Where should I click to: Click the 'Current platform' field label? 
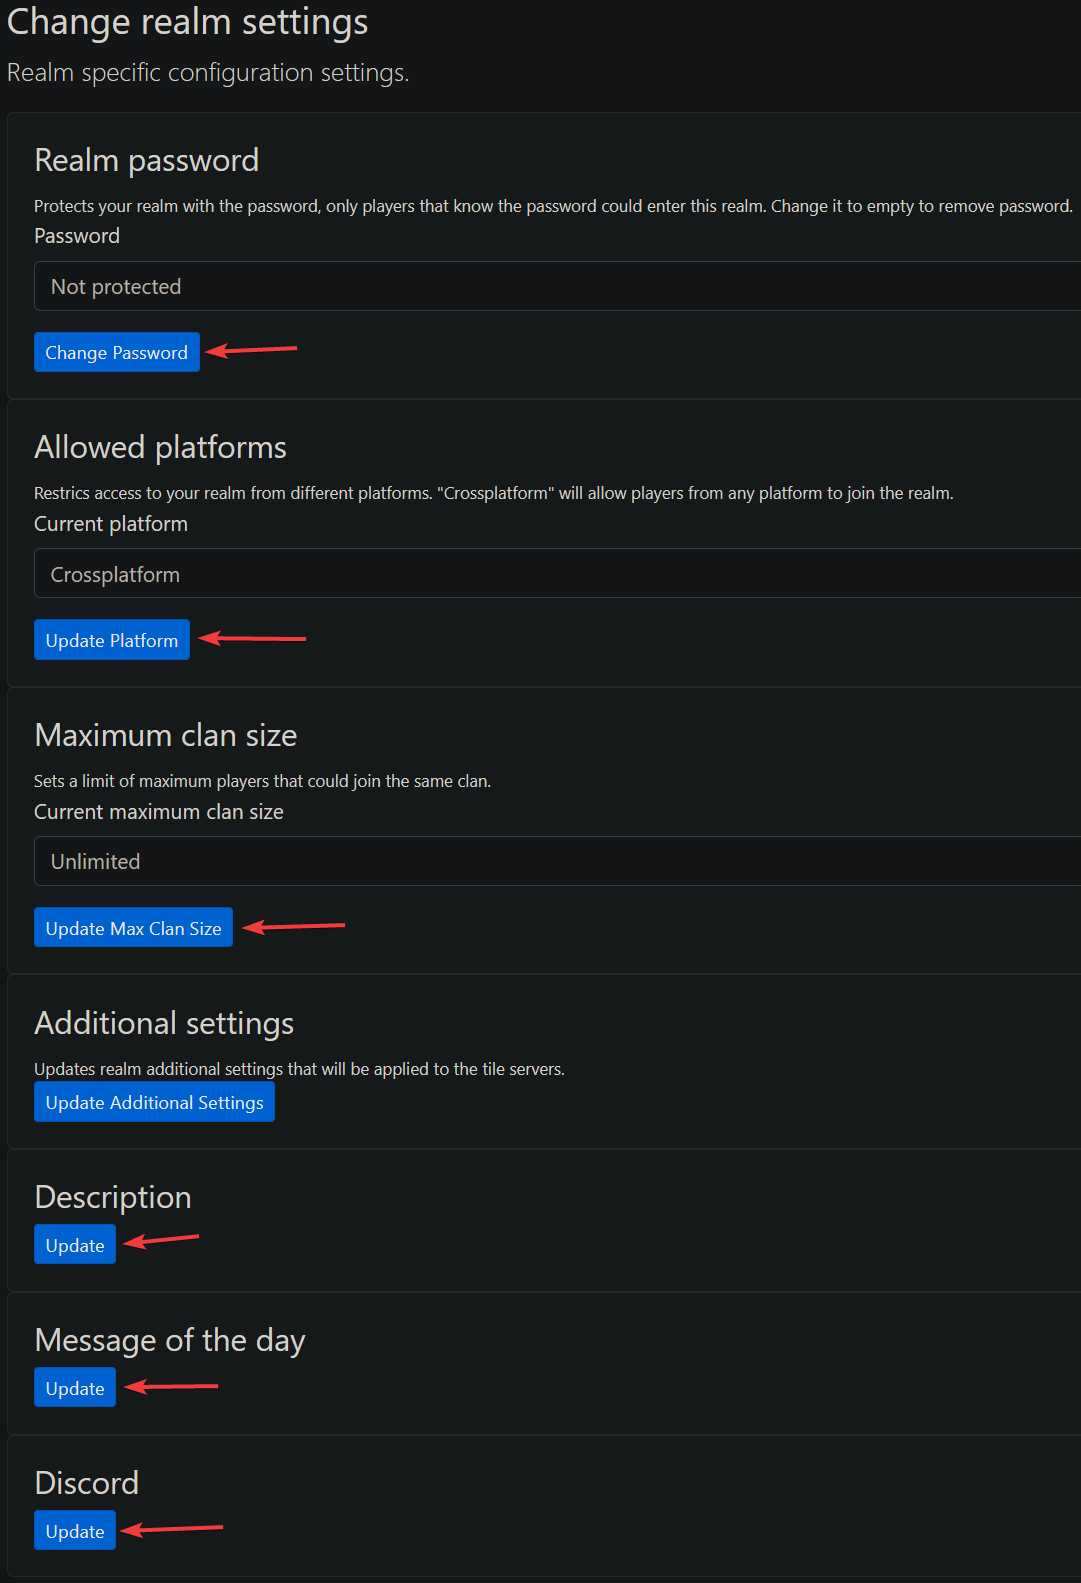pos(110,524)
